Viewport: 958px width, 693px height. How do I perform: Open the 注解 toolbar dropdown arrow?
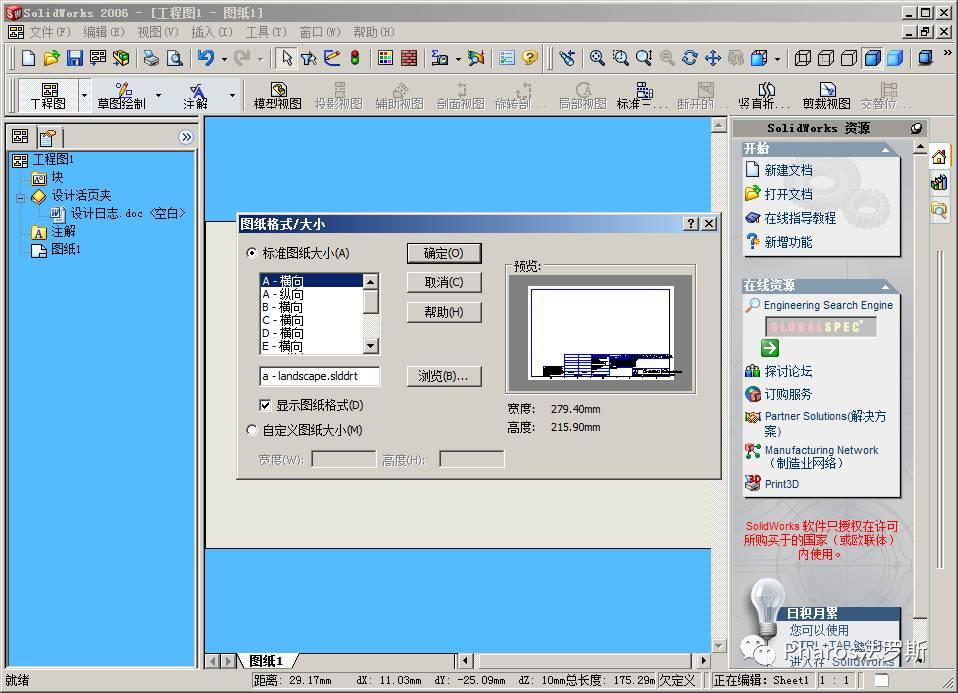click(232, 96)
